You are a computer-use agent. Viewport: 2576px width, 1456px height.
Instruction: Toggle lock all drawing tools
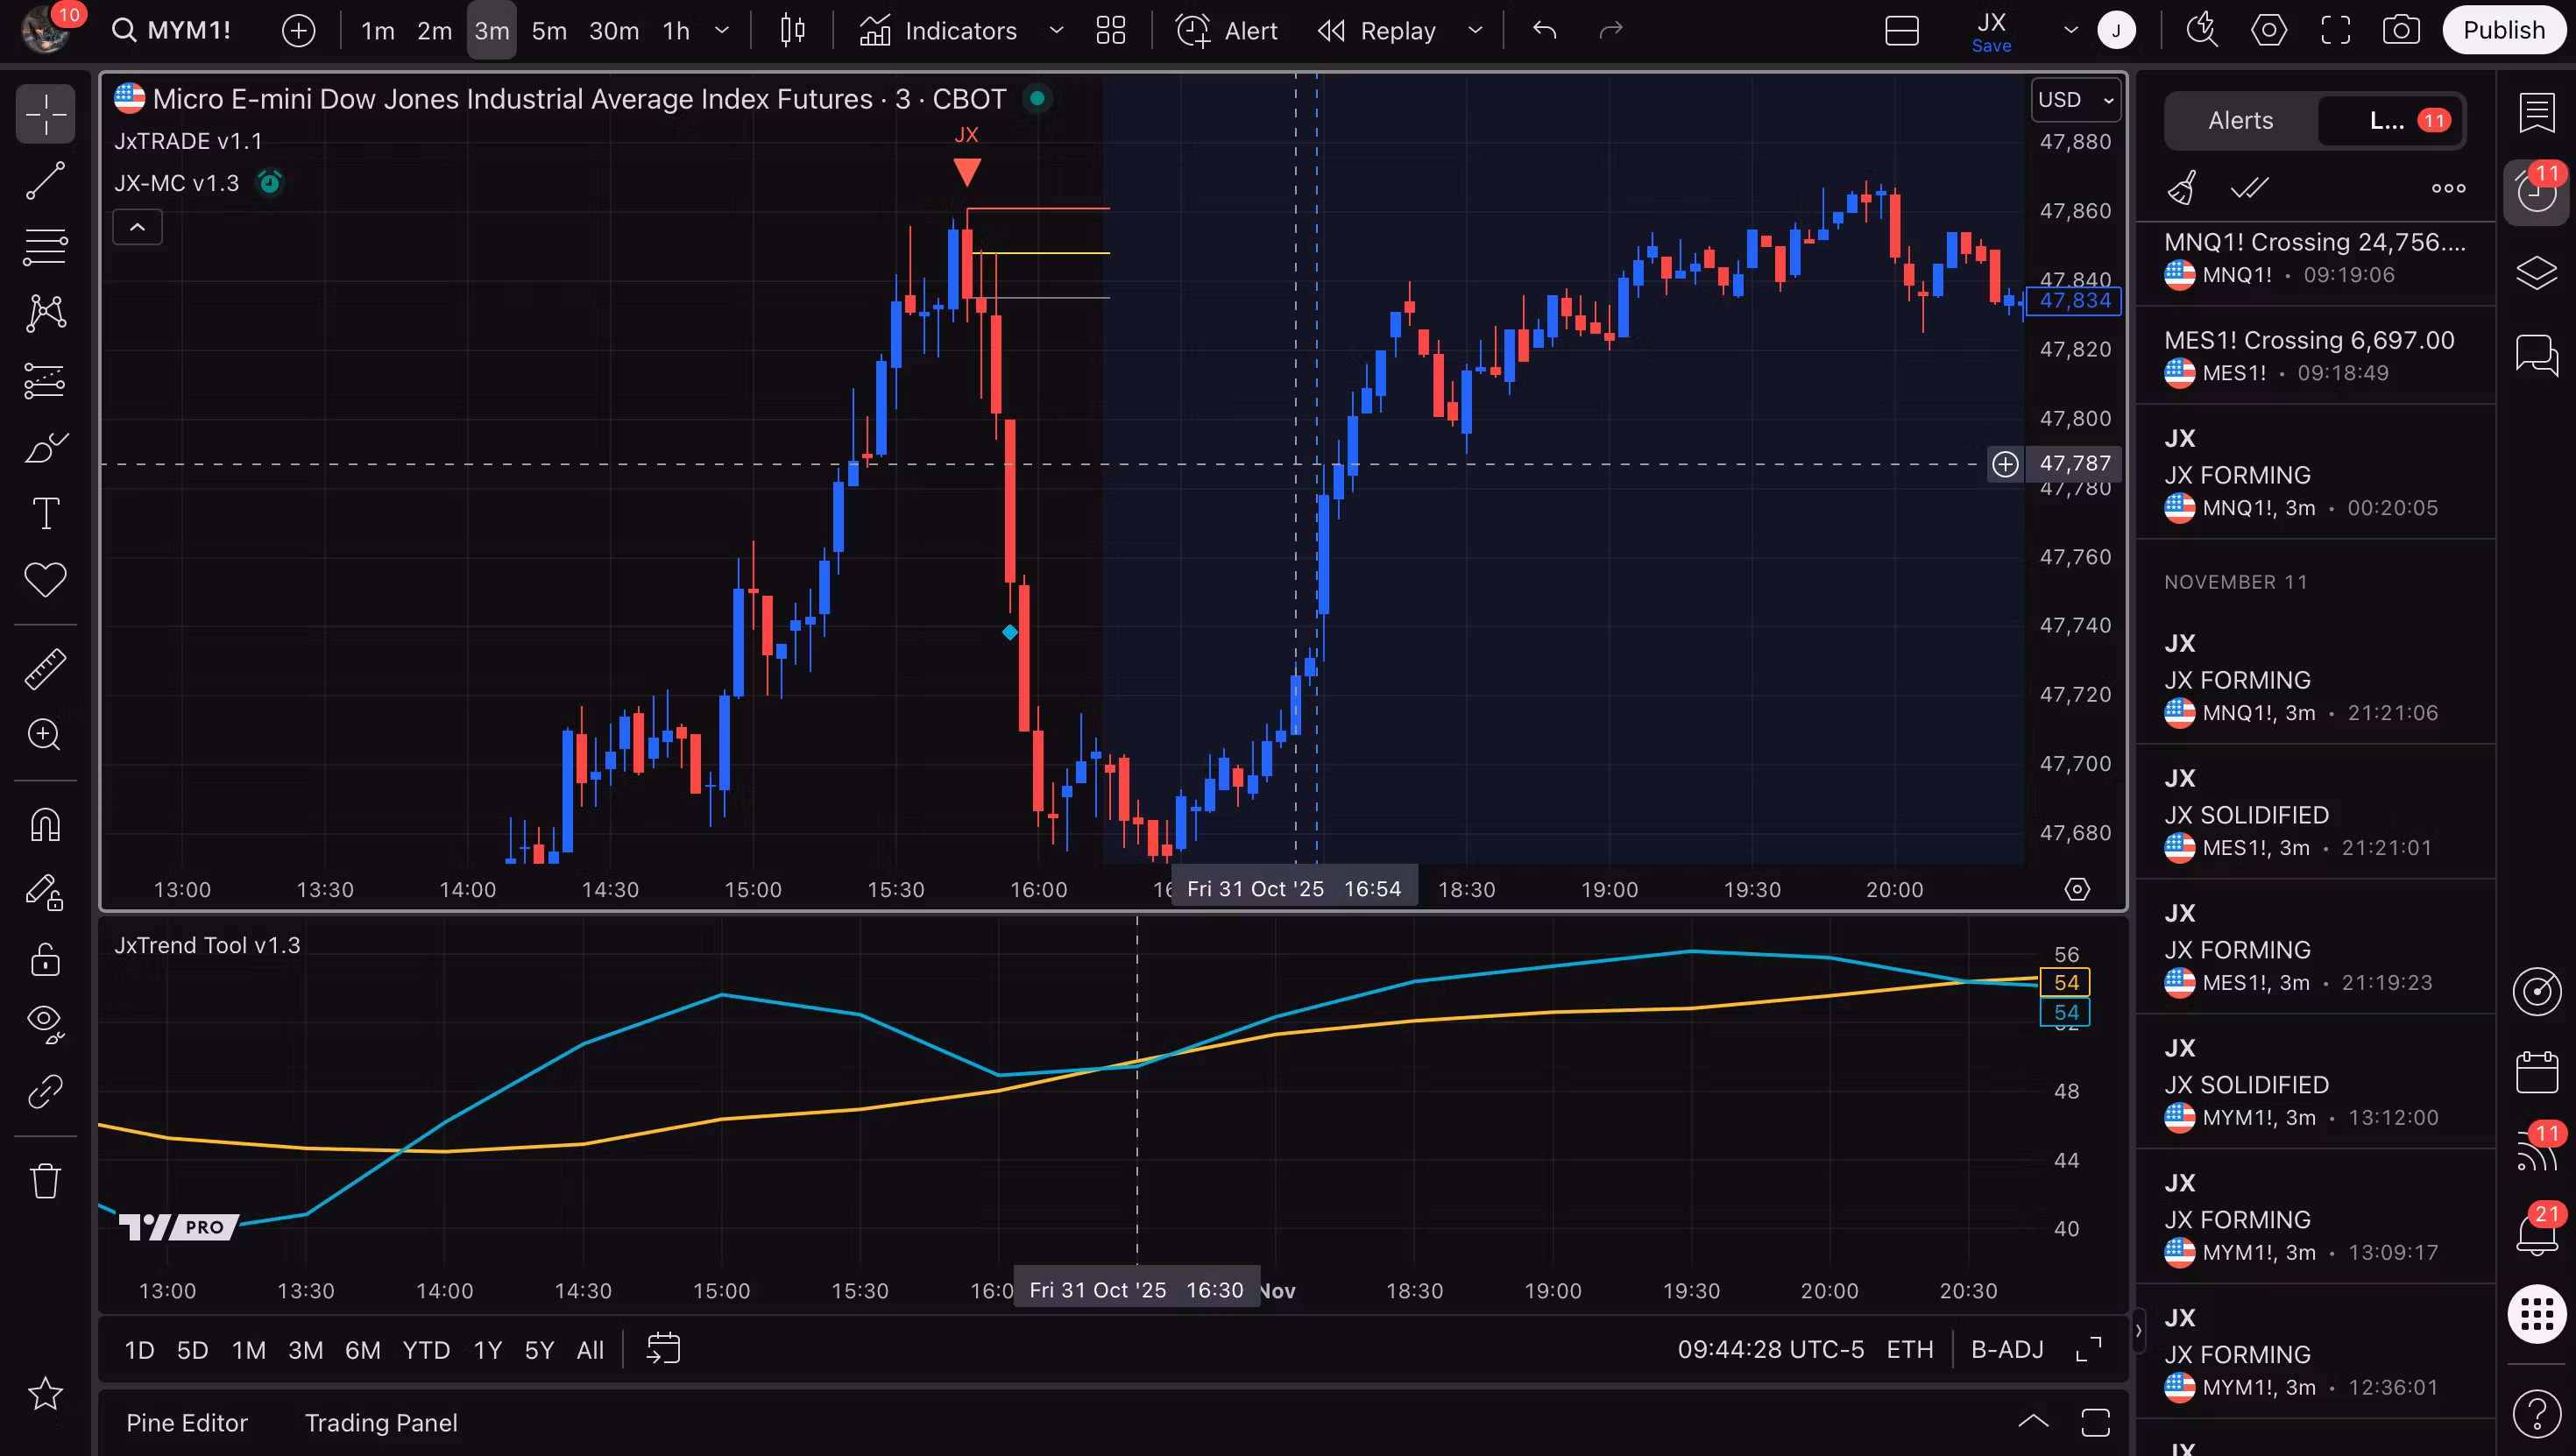point(45,959)
